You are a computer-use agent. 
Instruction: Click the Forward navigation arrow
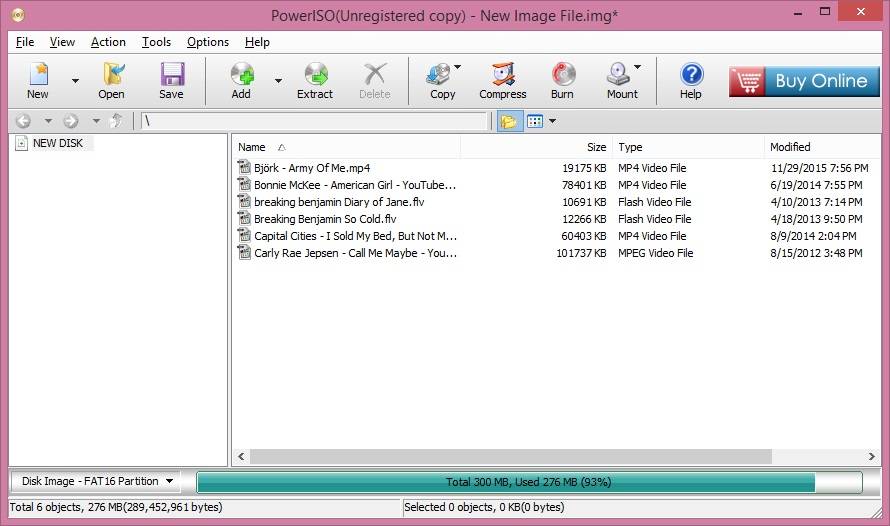71,121
